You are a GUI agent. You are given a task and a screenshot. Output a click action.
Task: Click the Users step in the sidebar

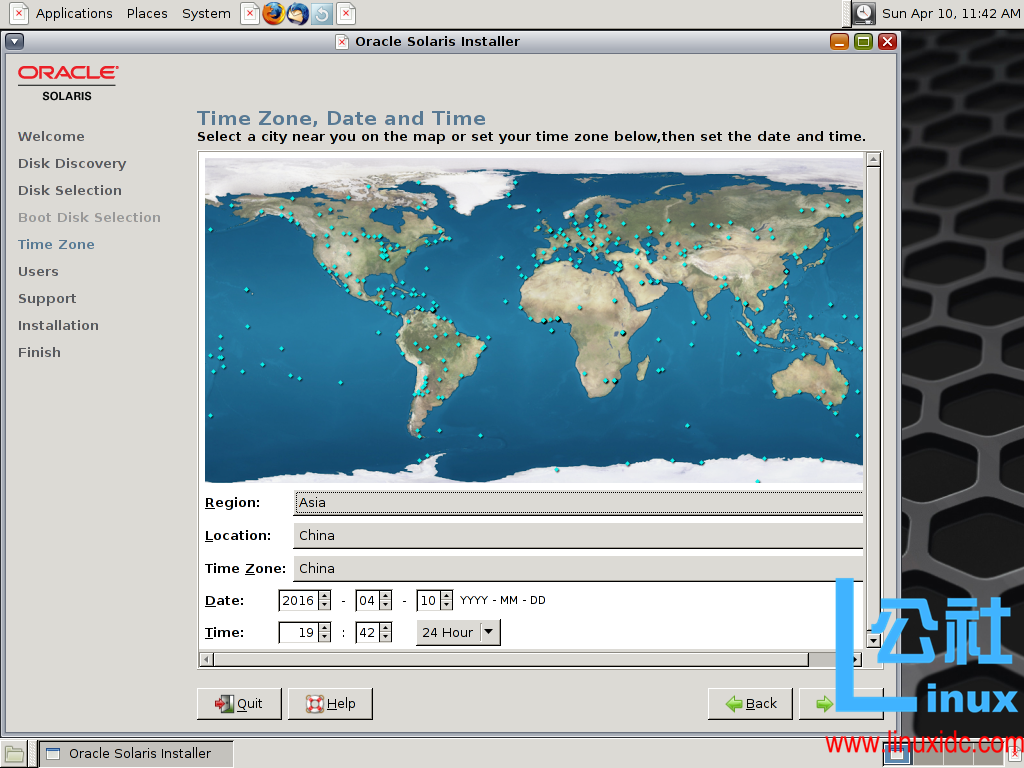(x=38, y=271)
